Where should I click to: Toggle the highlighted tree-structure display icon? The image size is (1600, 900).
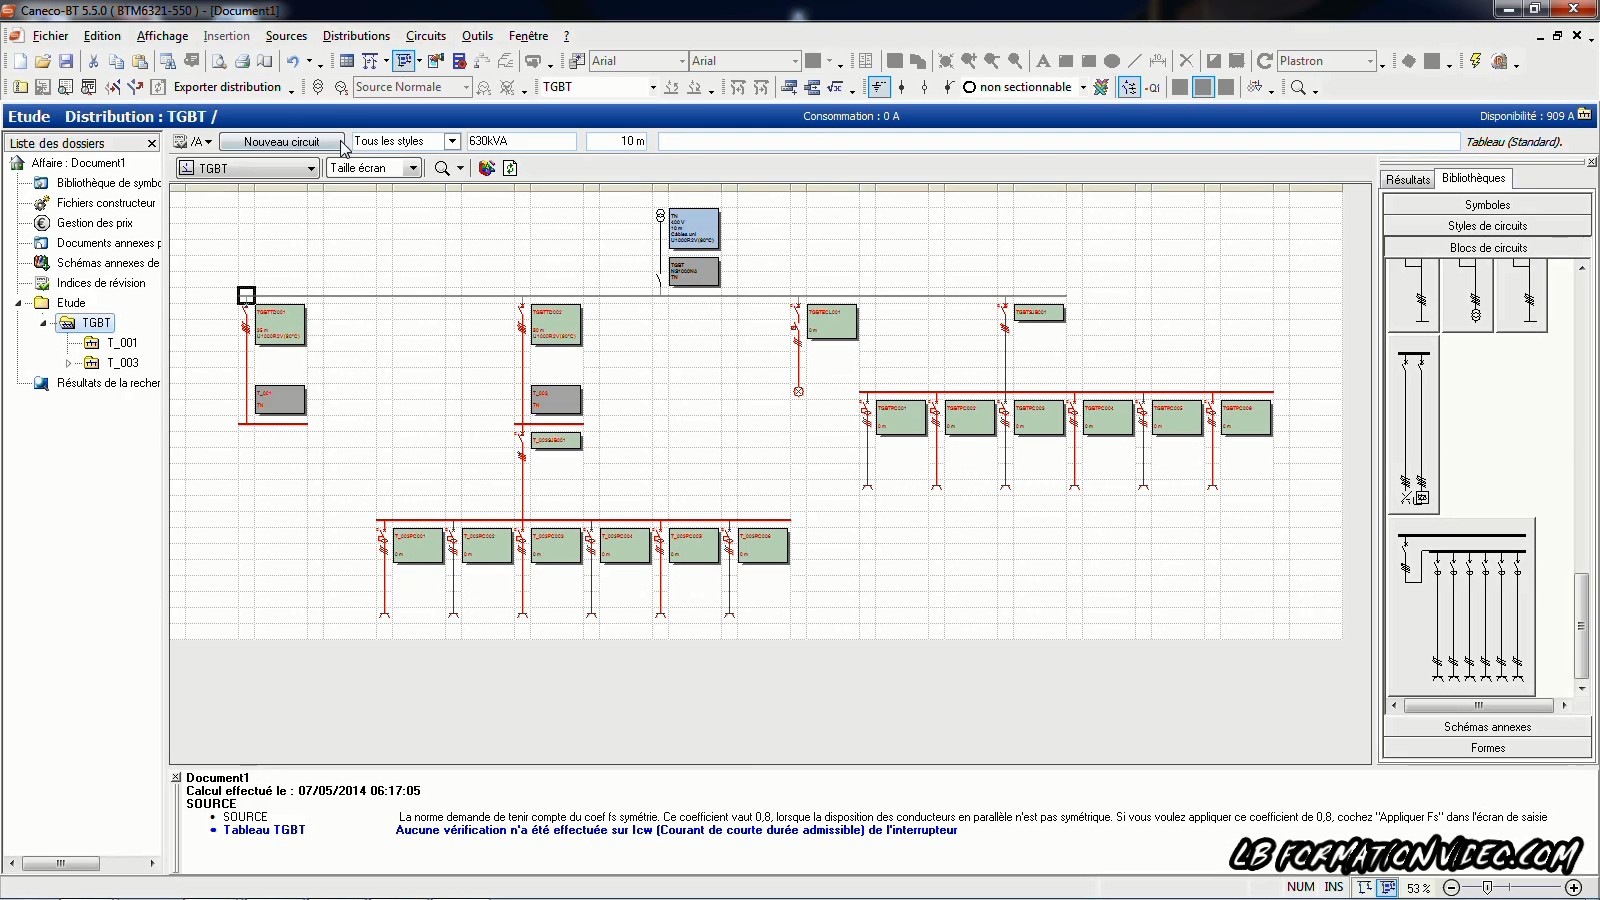coord(1129,87)
